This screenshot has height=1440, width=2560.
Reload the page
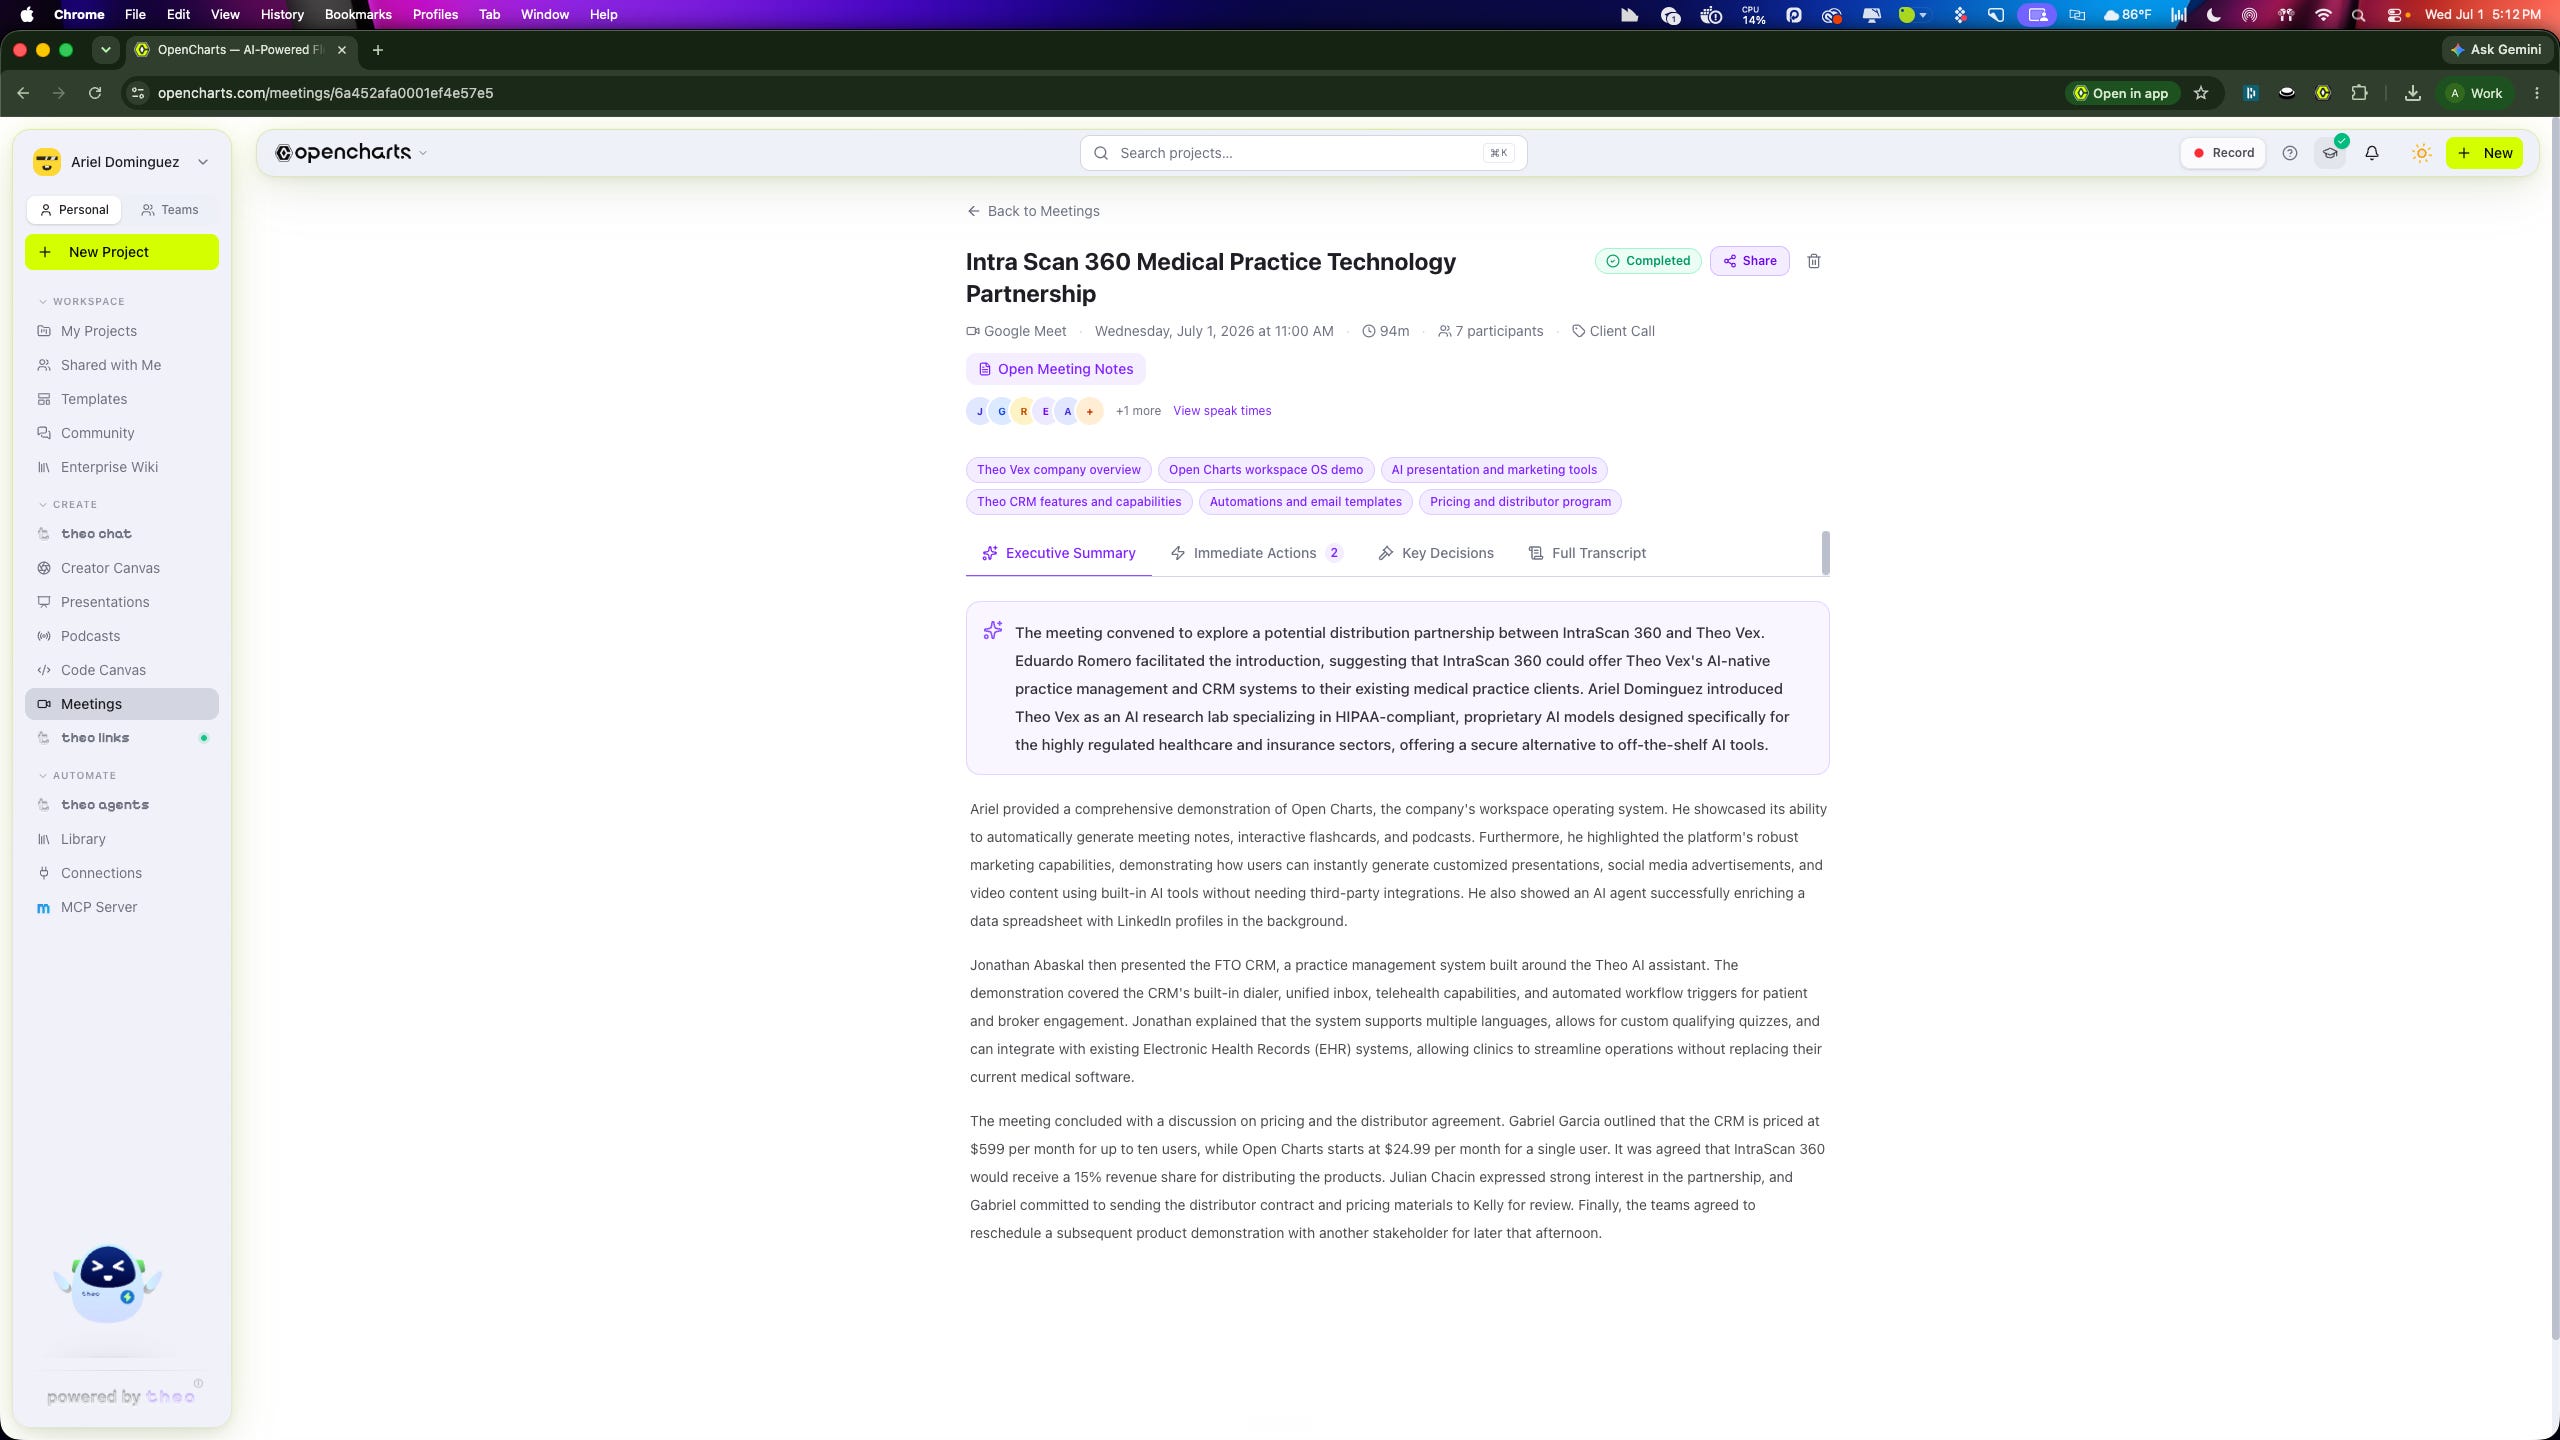pyautogui.click(x=95, y=93)
